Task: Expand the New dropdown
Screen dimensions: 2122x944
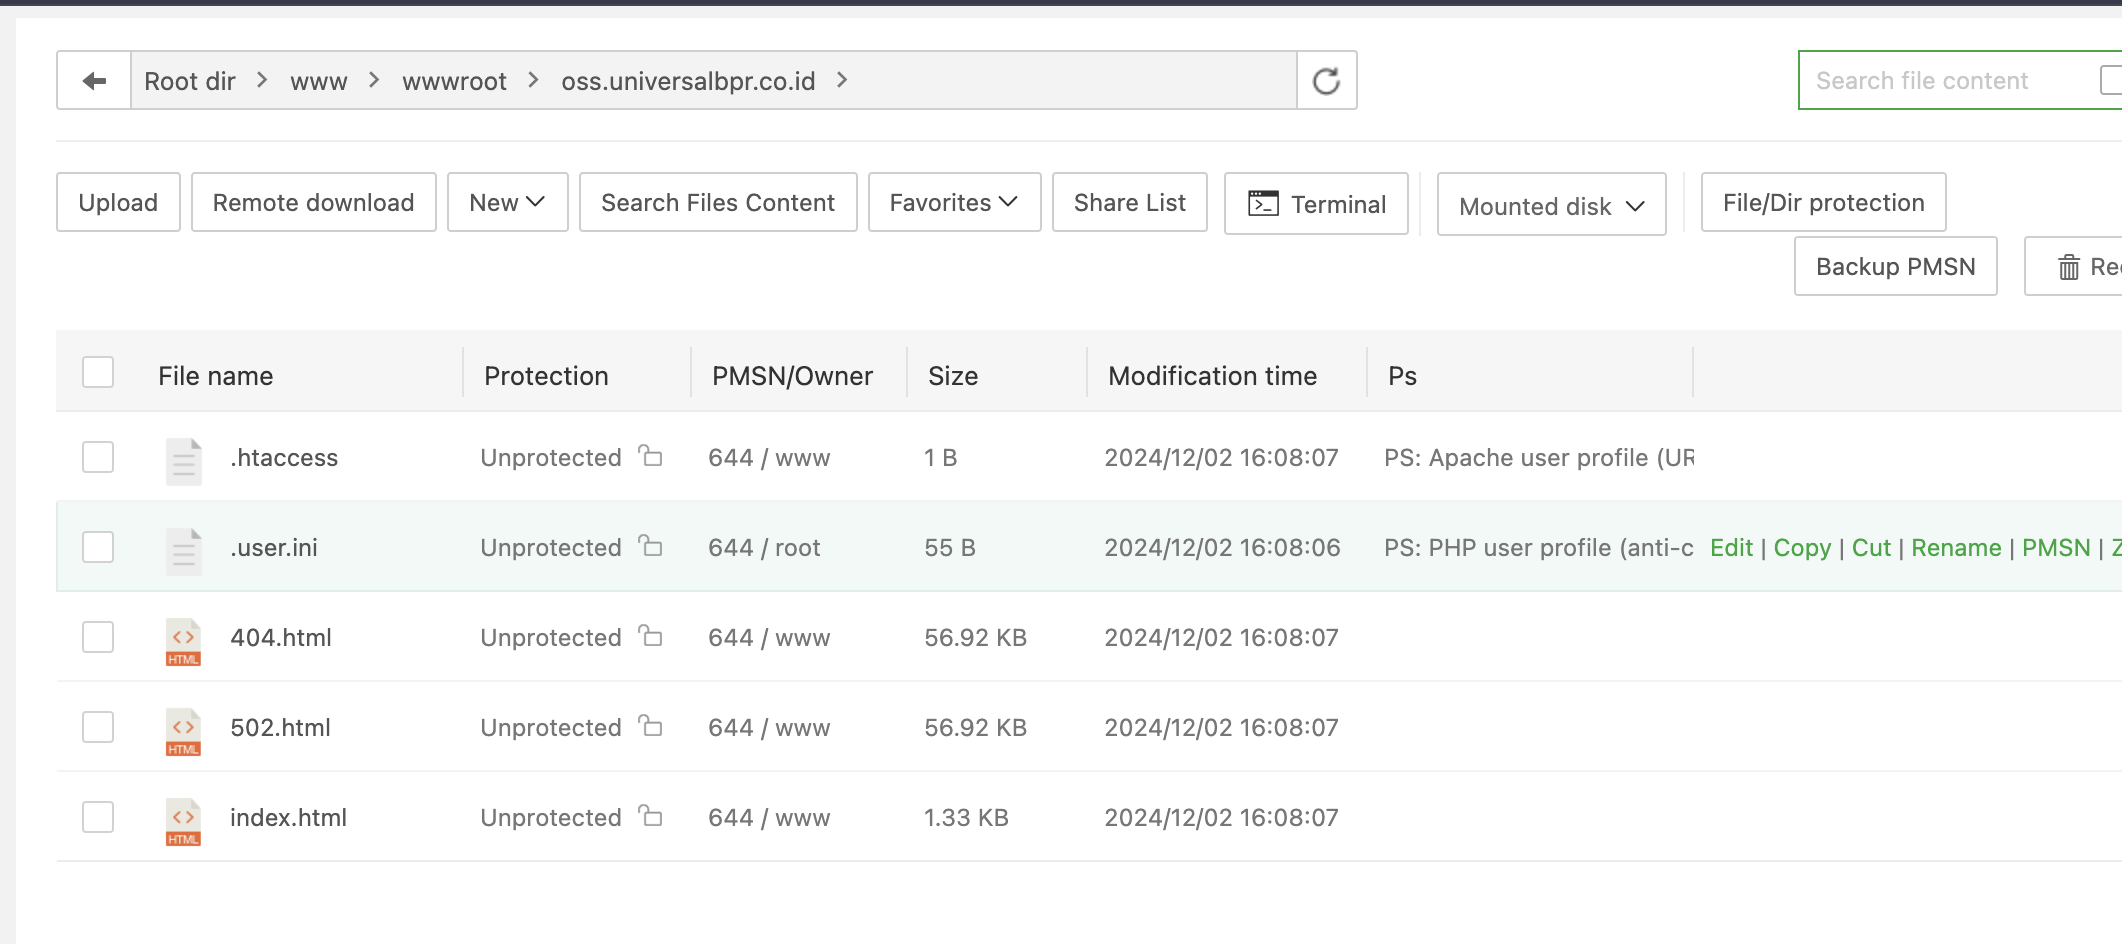Action: tap(507, 203)
